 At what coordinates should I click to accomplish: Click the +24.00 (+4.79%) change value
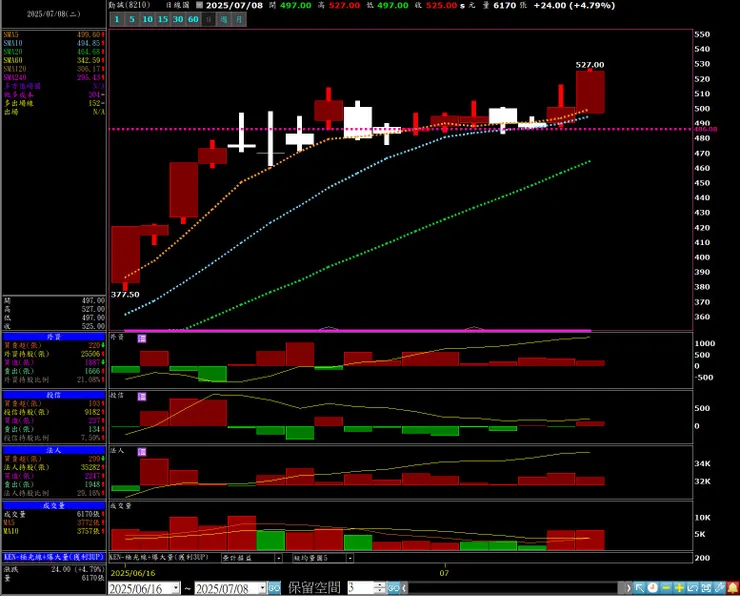(574, 6)
